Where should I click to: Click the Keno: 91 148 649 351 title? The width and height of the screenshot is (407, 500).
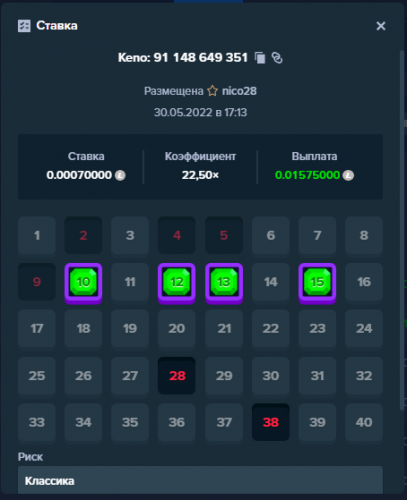(183, 58)
